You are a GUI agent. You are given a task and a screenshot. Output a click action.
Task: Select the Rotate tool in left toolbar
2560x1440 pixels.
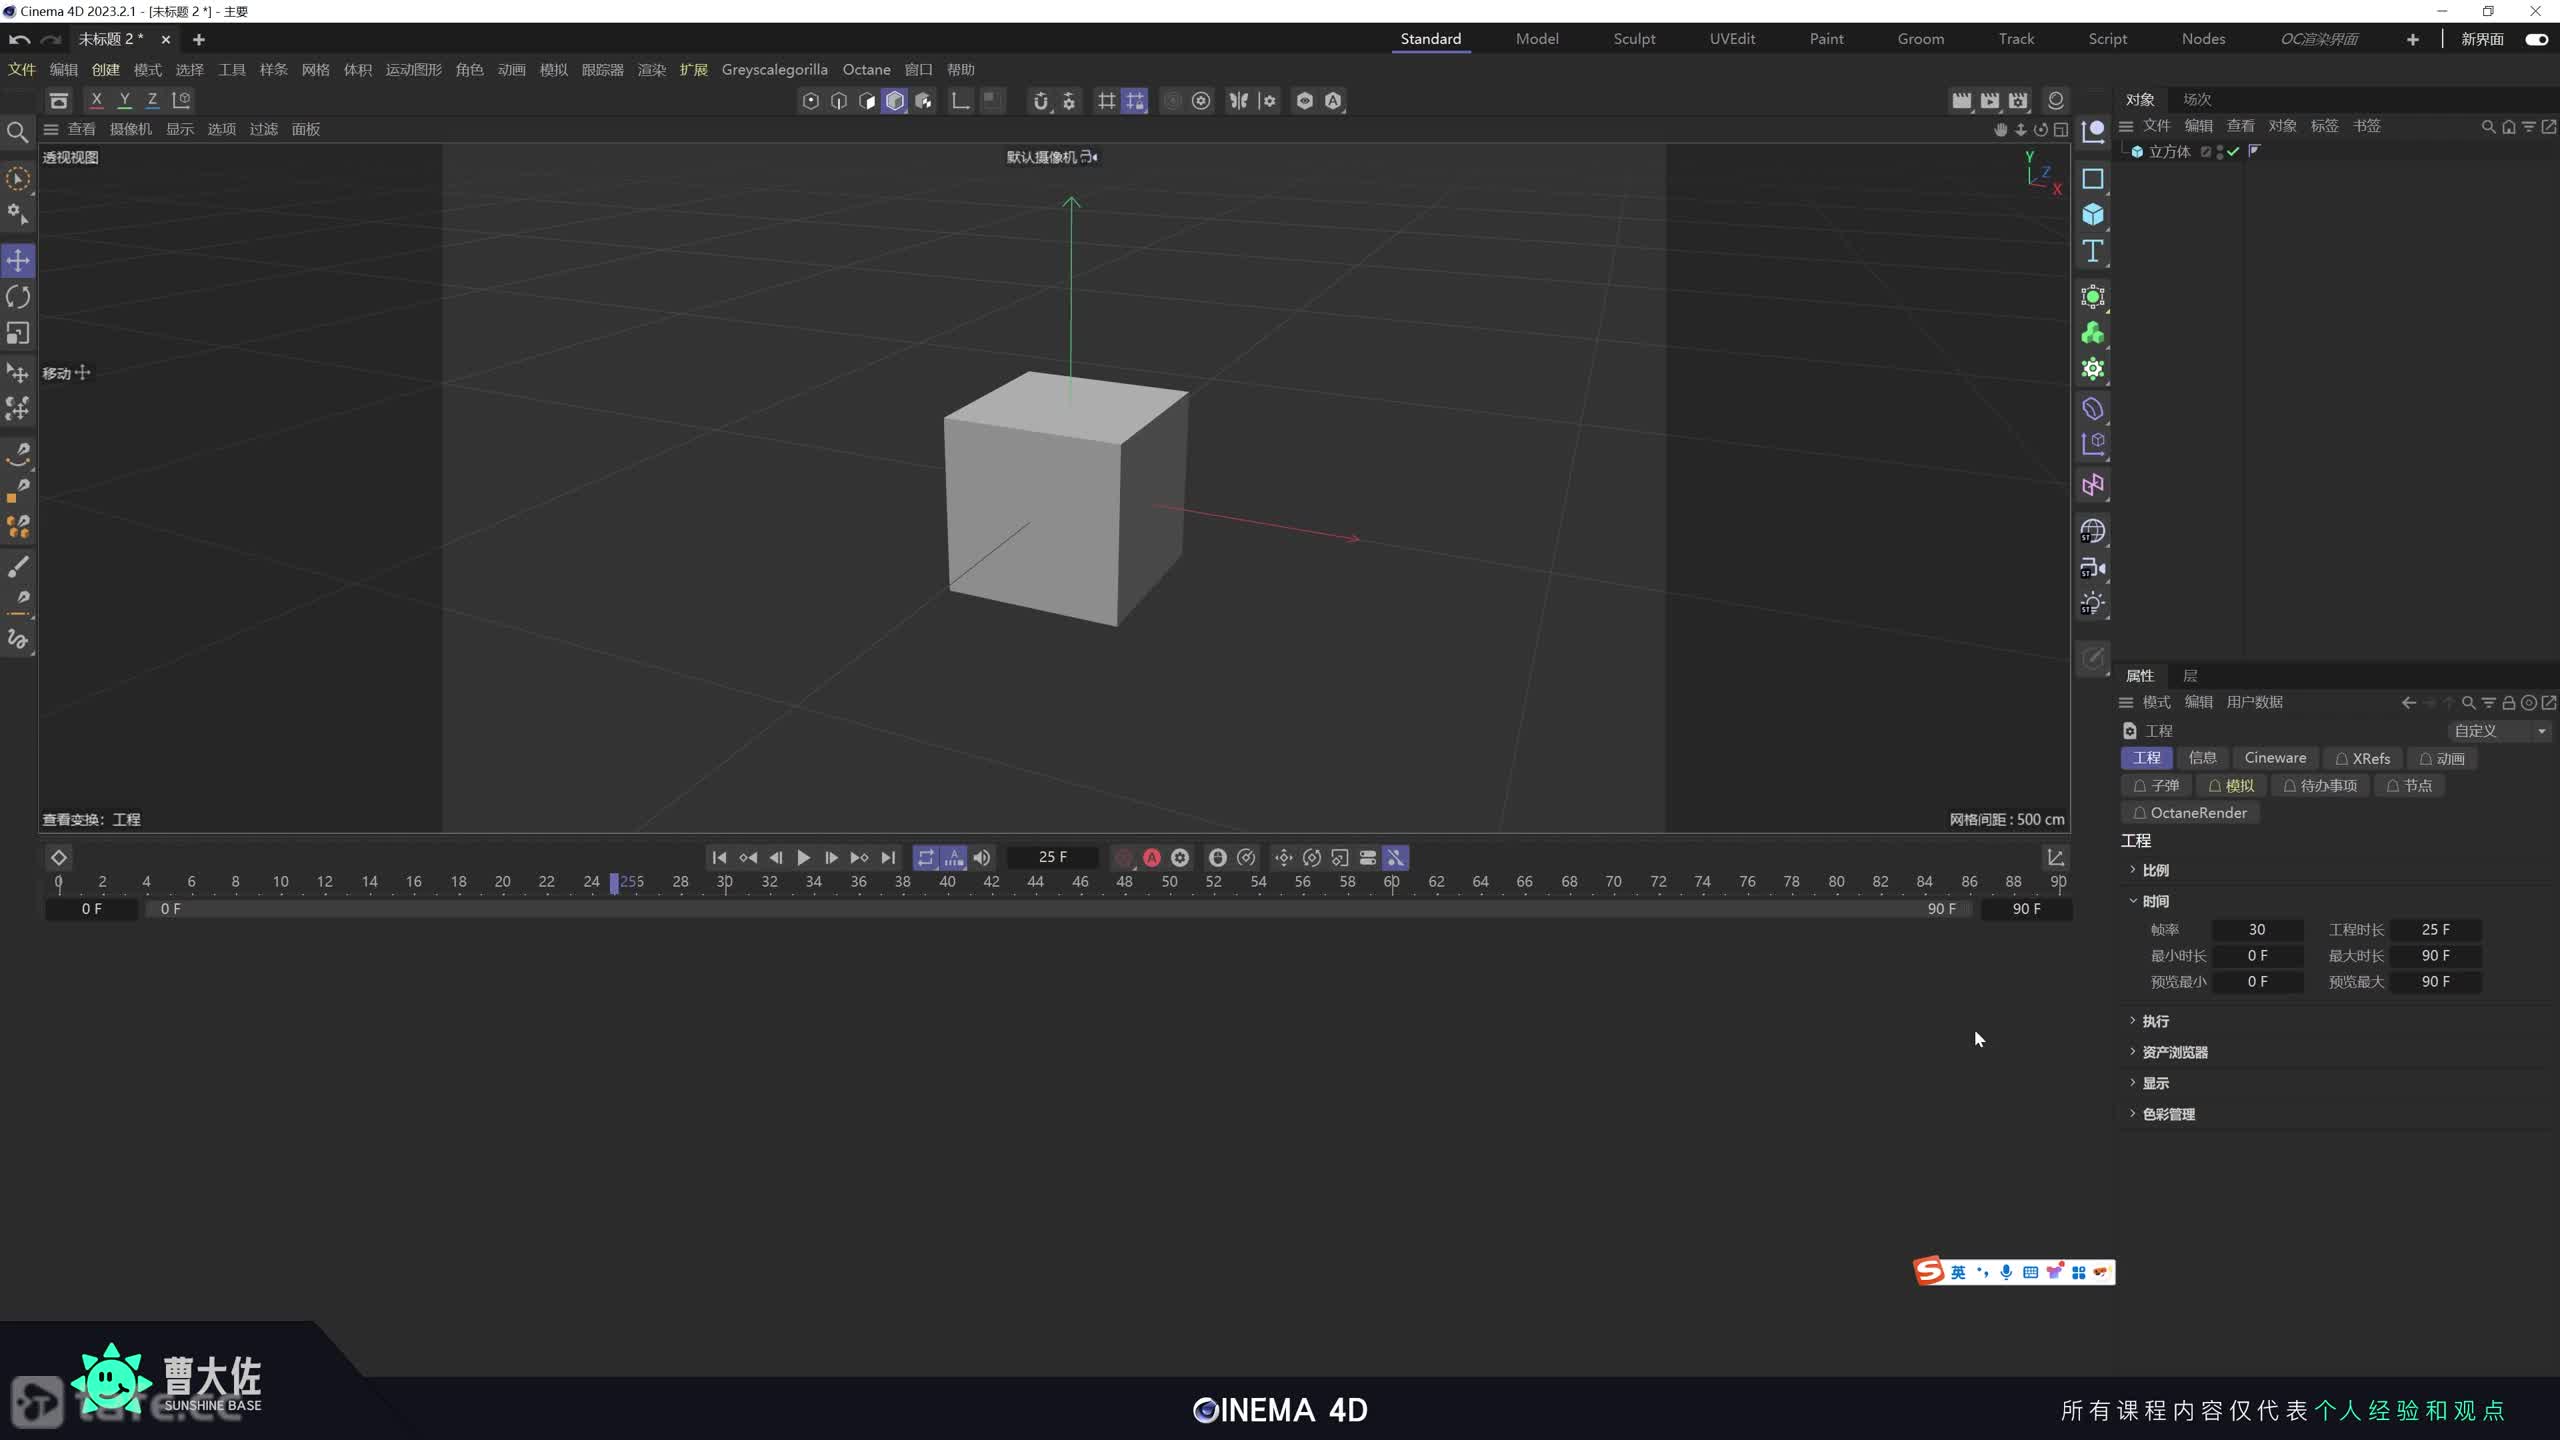[x=18, y=297]
